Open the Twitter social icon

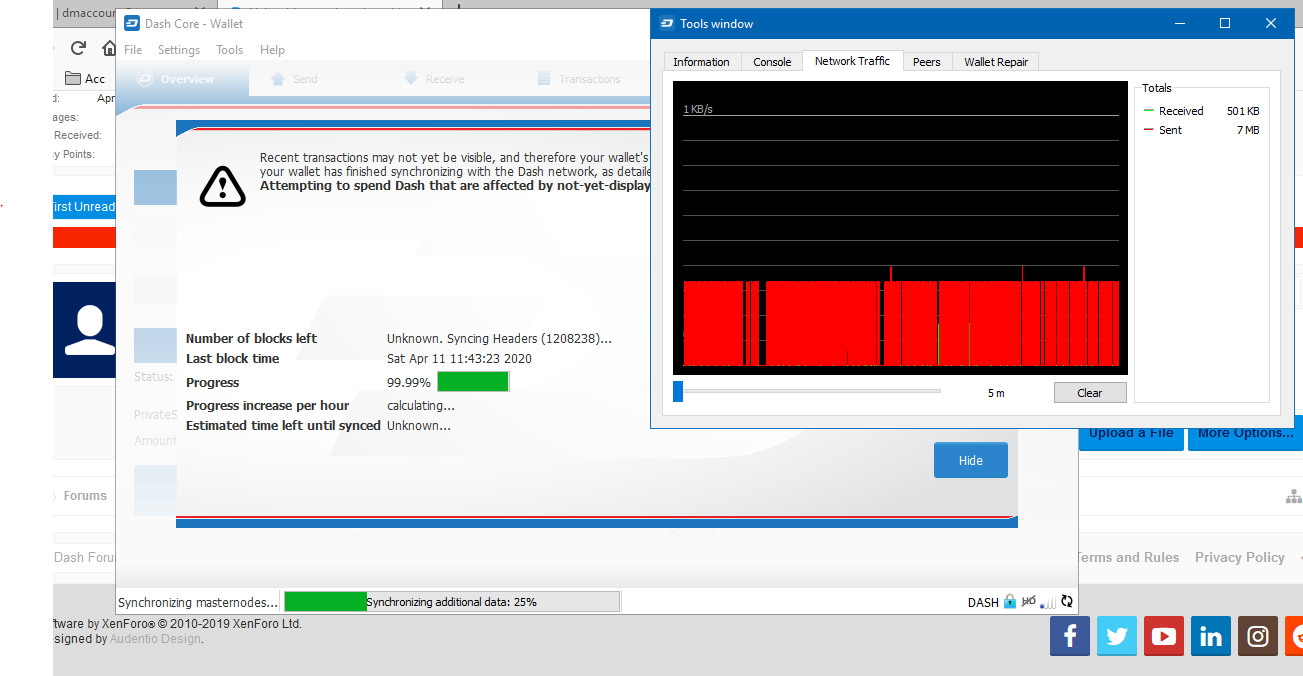(1117, 636)
